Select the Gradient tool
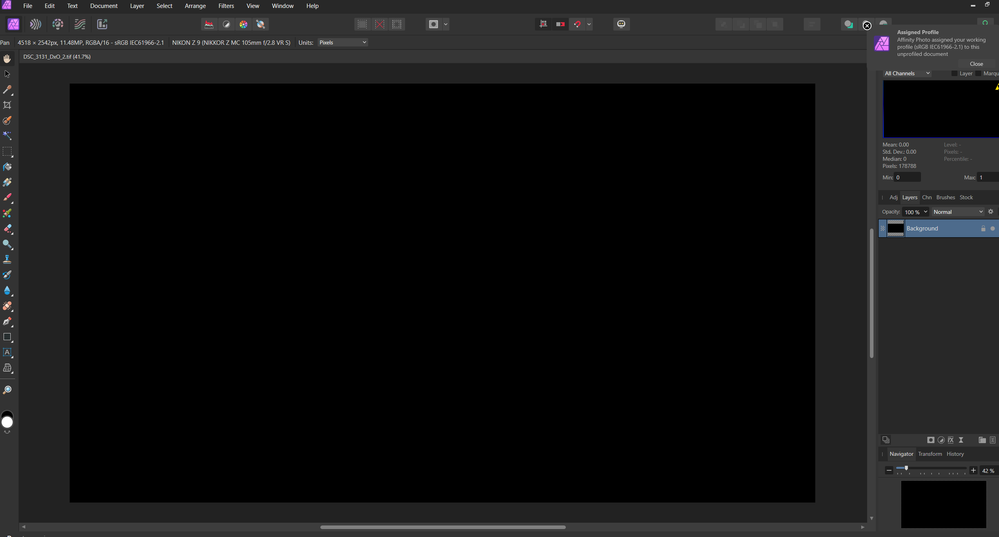 point(8,182)
